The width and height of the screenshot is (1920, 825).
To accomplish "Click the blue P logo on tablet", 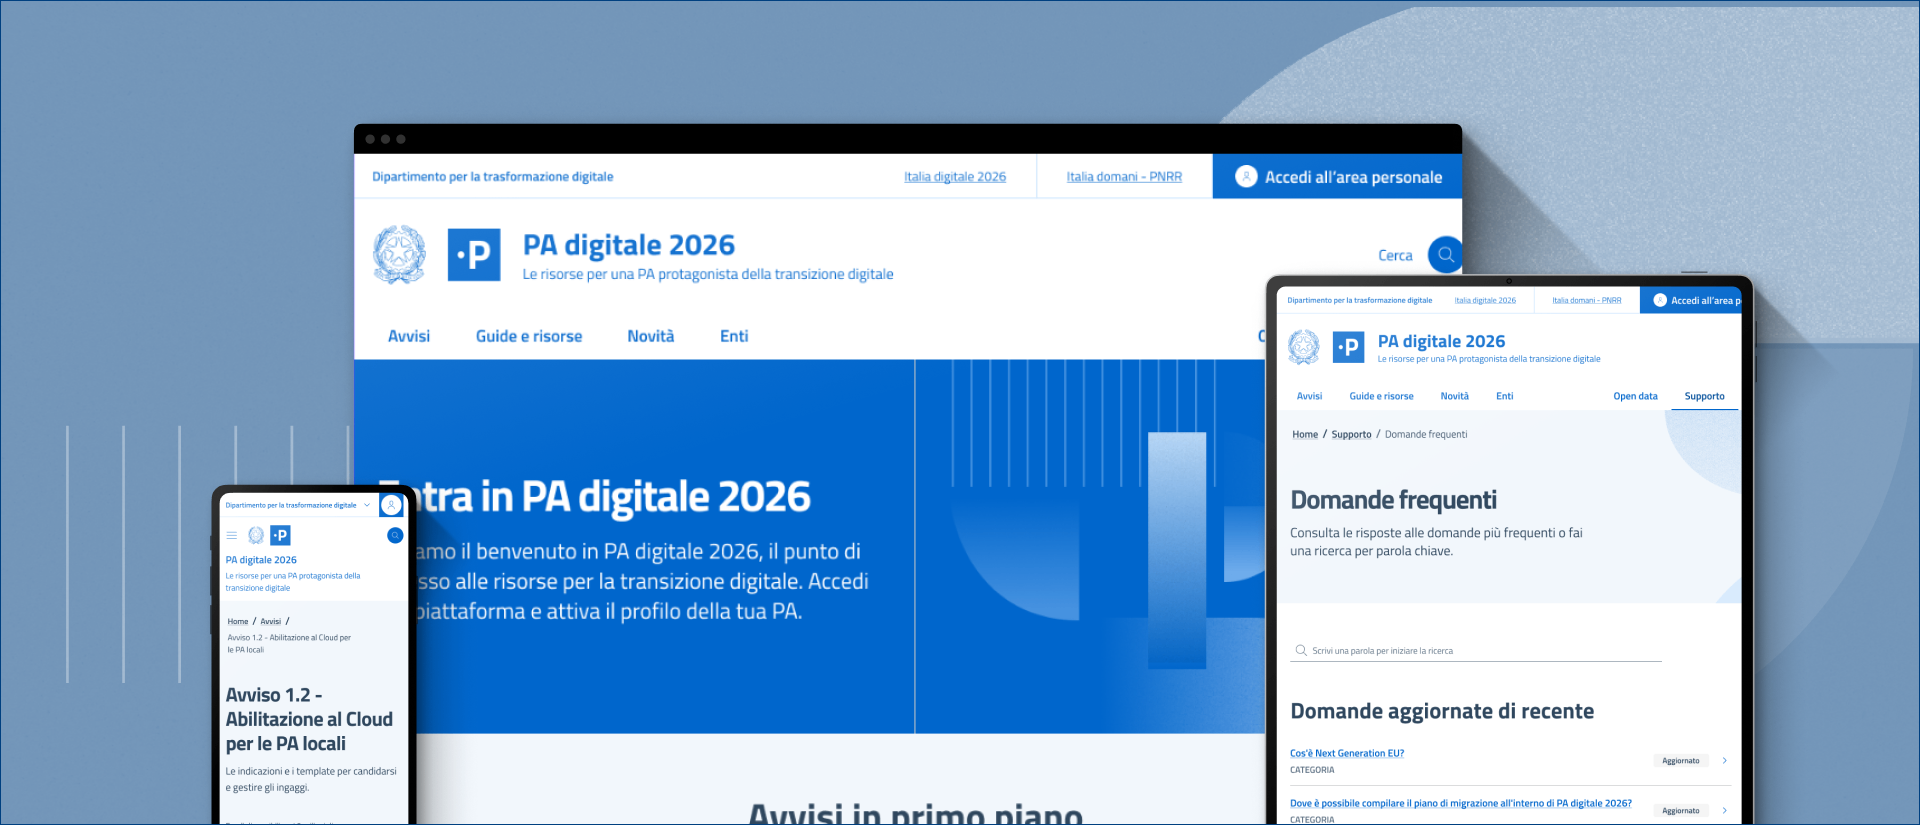I will point(1348,347).
